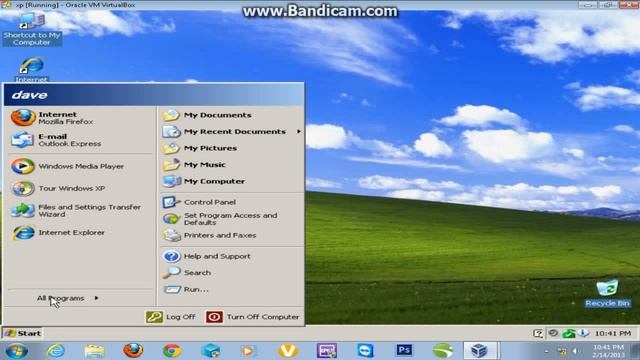Open the orange V icon on host taskbar
Image resolution: width=640 pixels, height=360 pixels.
click(x=288, y=351)
